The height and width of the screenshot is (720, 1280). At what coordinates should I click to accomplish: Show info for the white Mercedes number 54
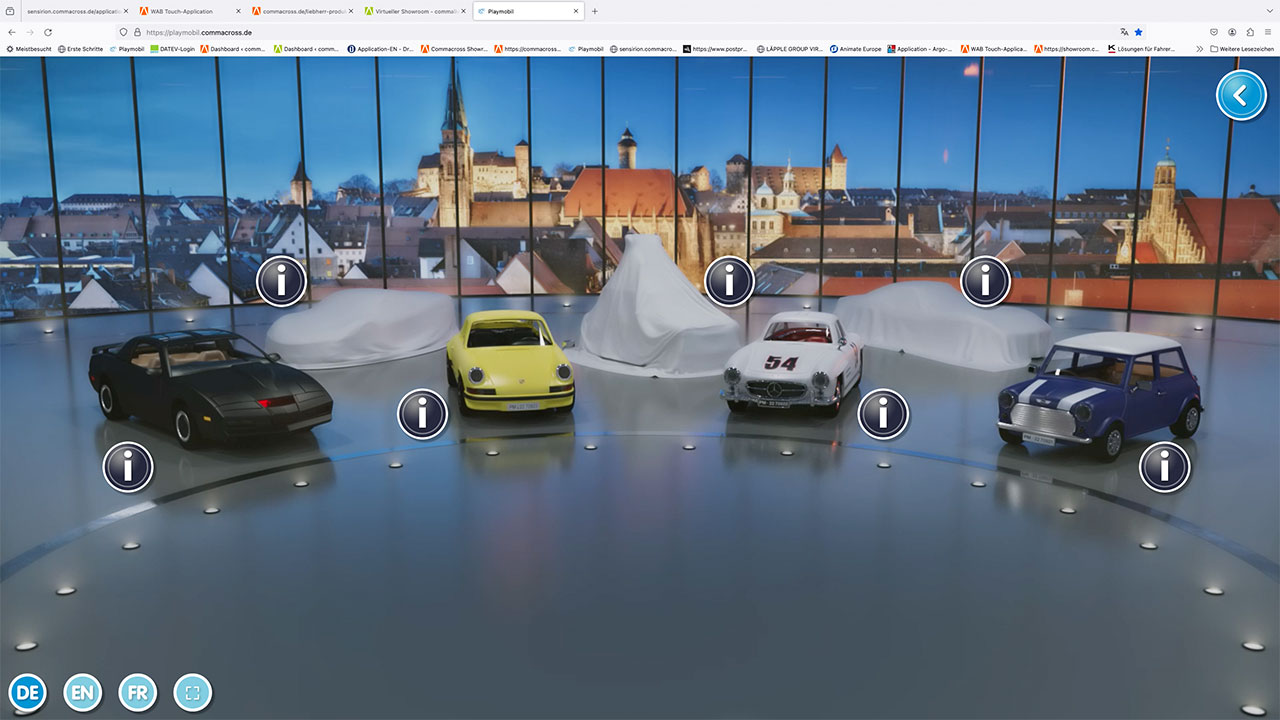pyautogui.click(x=883, y=414)
